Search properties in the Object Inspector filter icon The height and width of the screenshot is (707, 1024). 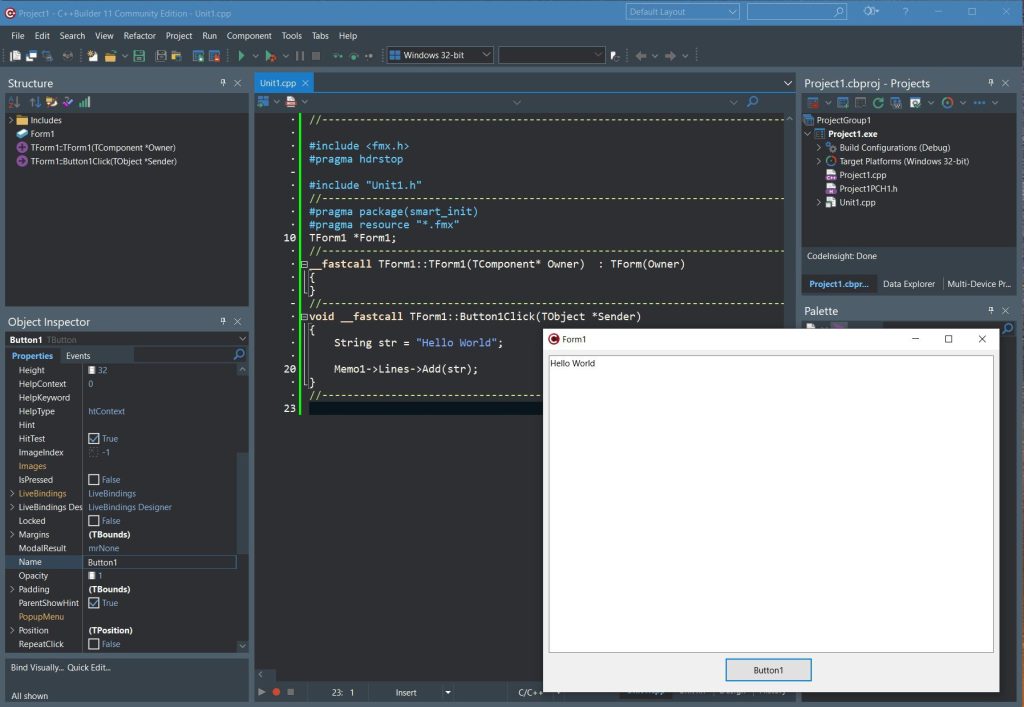[239, 354]
